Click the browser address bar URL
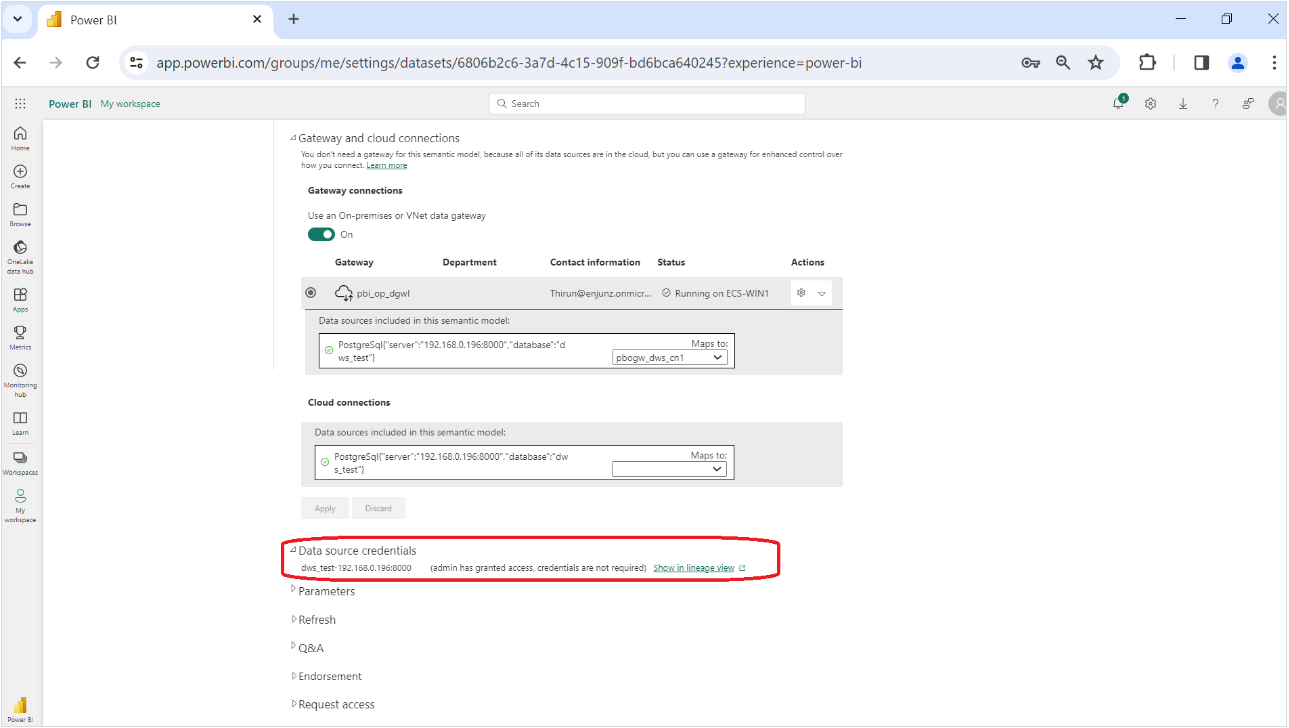The width and height of the screenshot is (1289, 728). click(509, 62)
